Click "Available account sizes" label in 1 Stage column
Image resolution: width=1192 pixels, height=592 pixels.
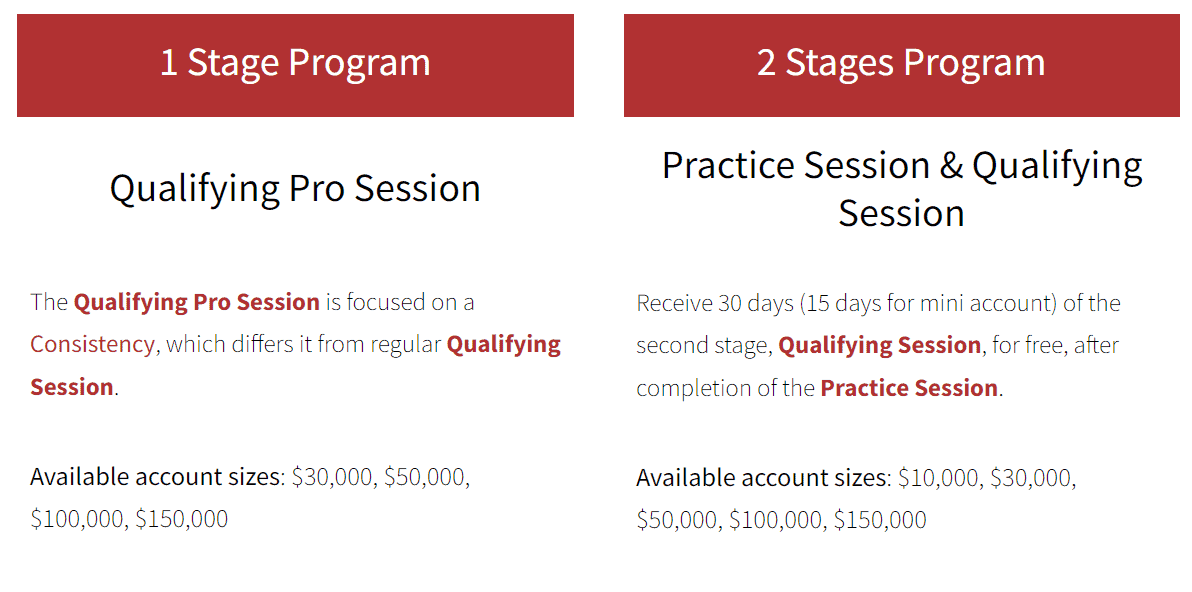tap(156, 477)
